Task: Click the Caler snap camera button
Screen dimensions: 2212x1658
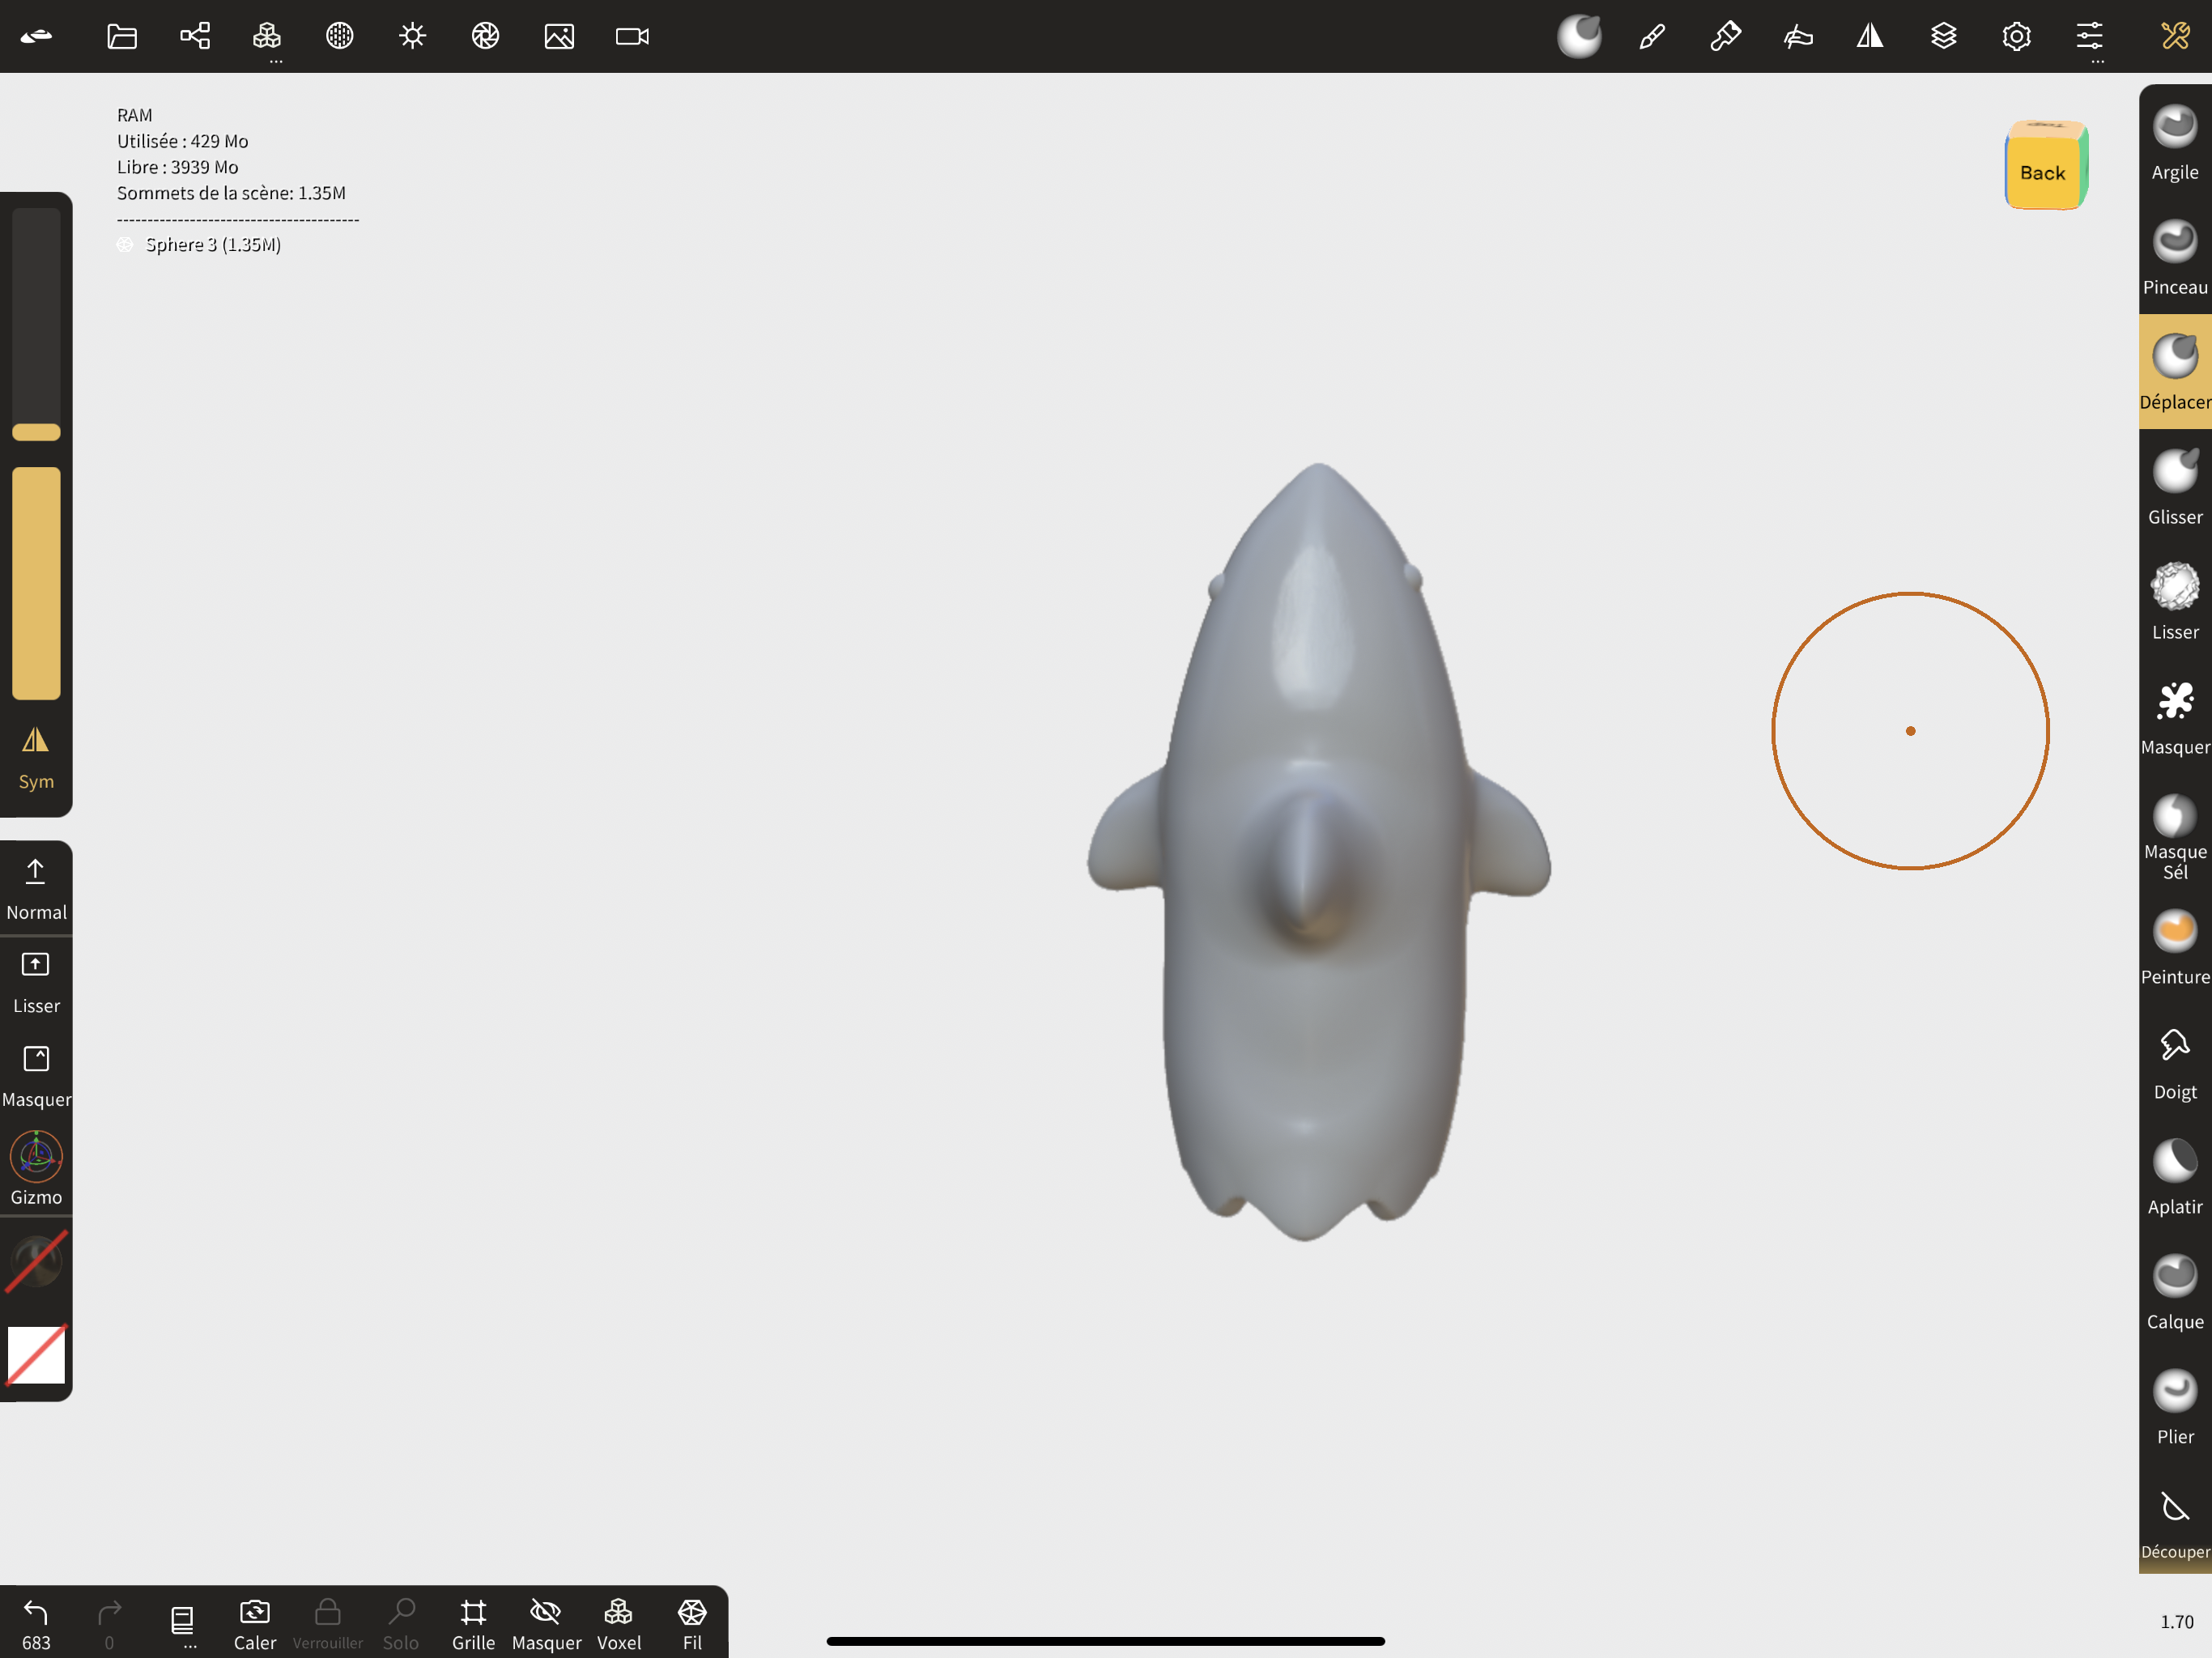Action: click(x=255, y=1624)
